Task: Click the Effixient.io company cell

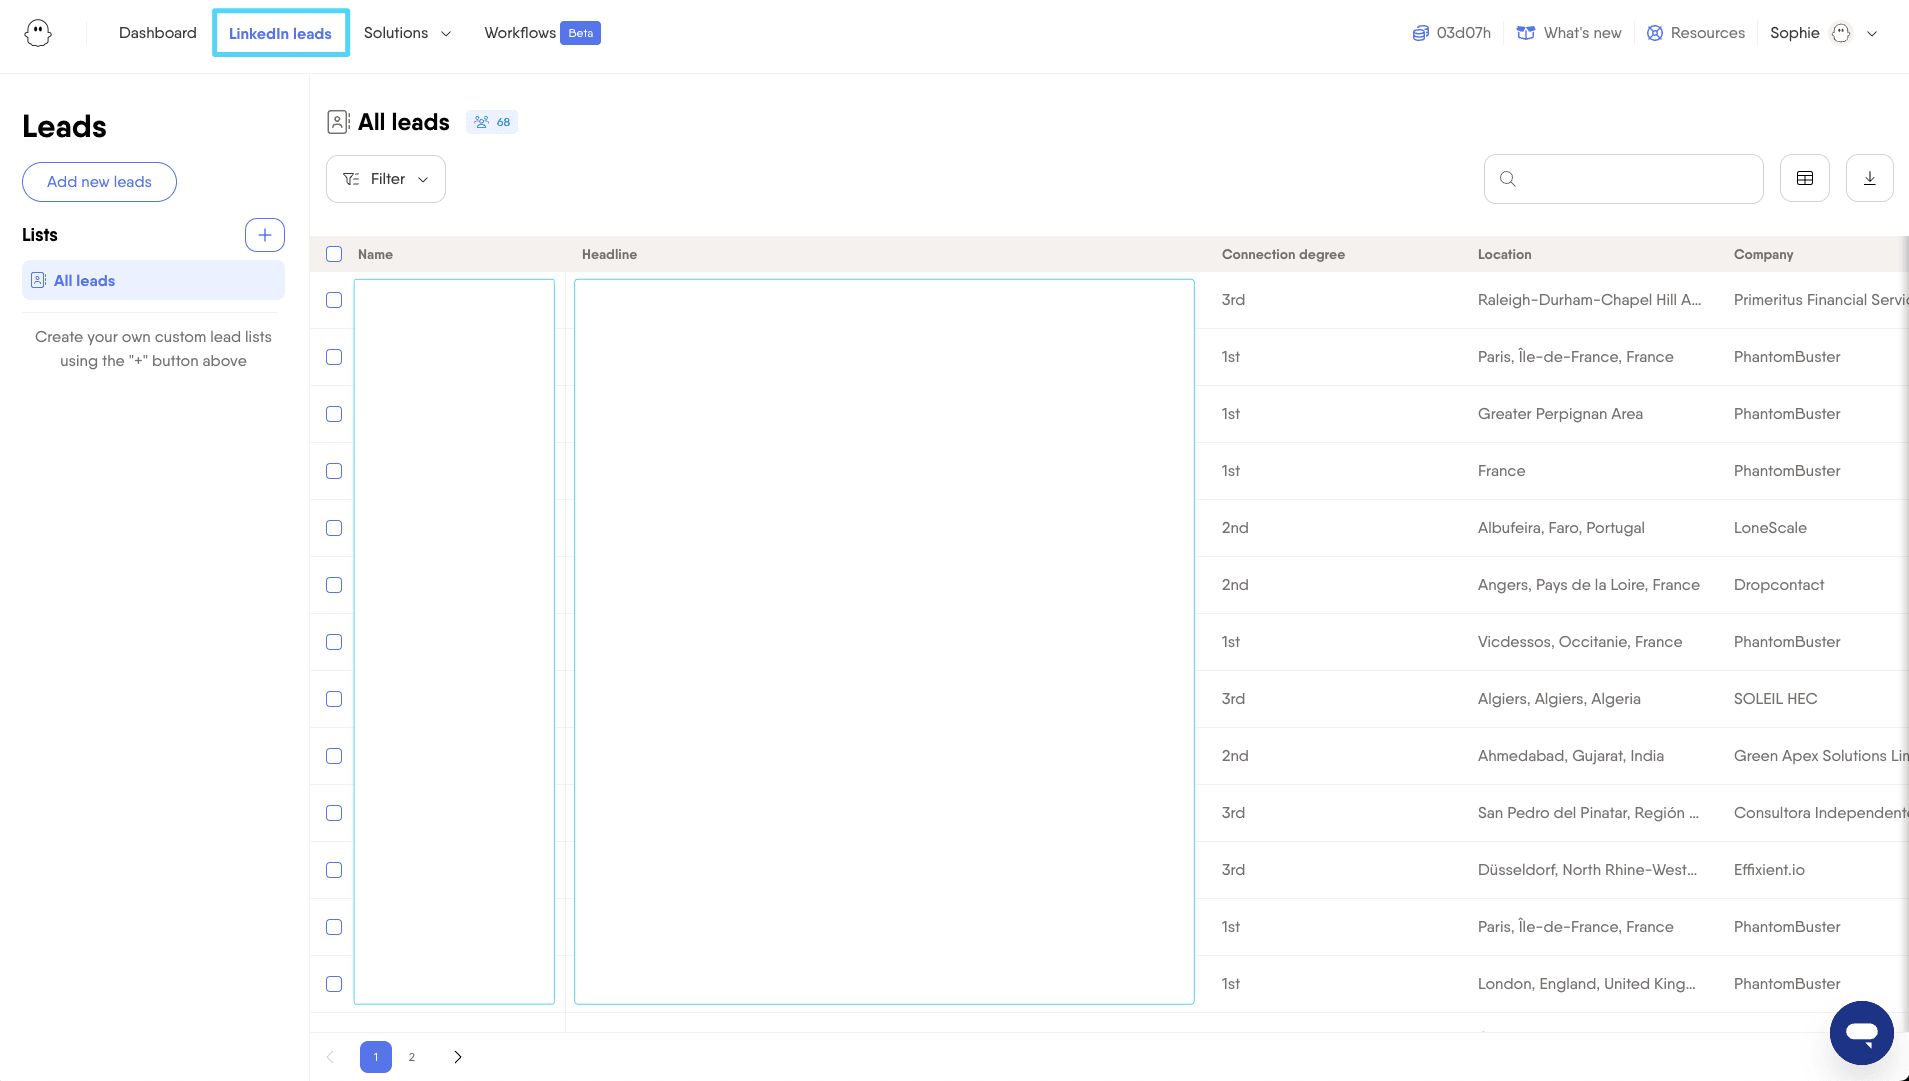Action: 1769,870
